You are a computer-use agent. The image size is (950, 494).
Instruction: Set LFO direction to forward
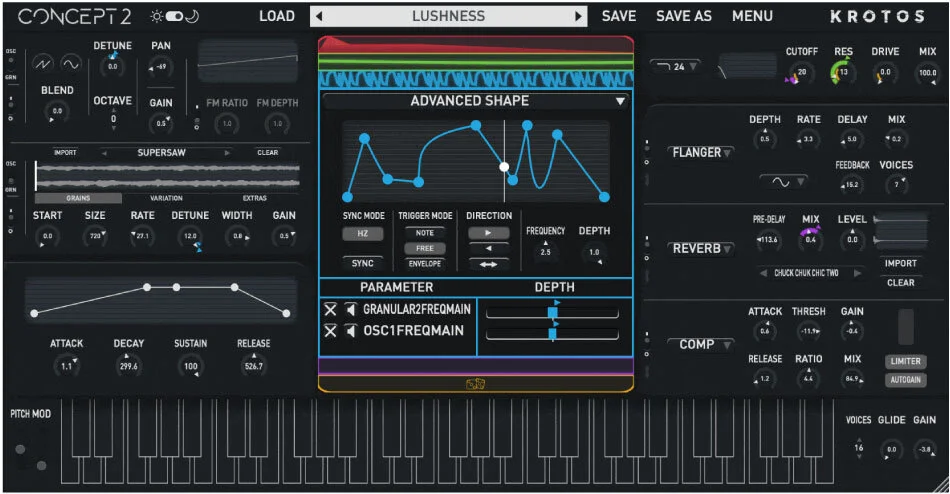point(488,233)
